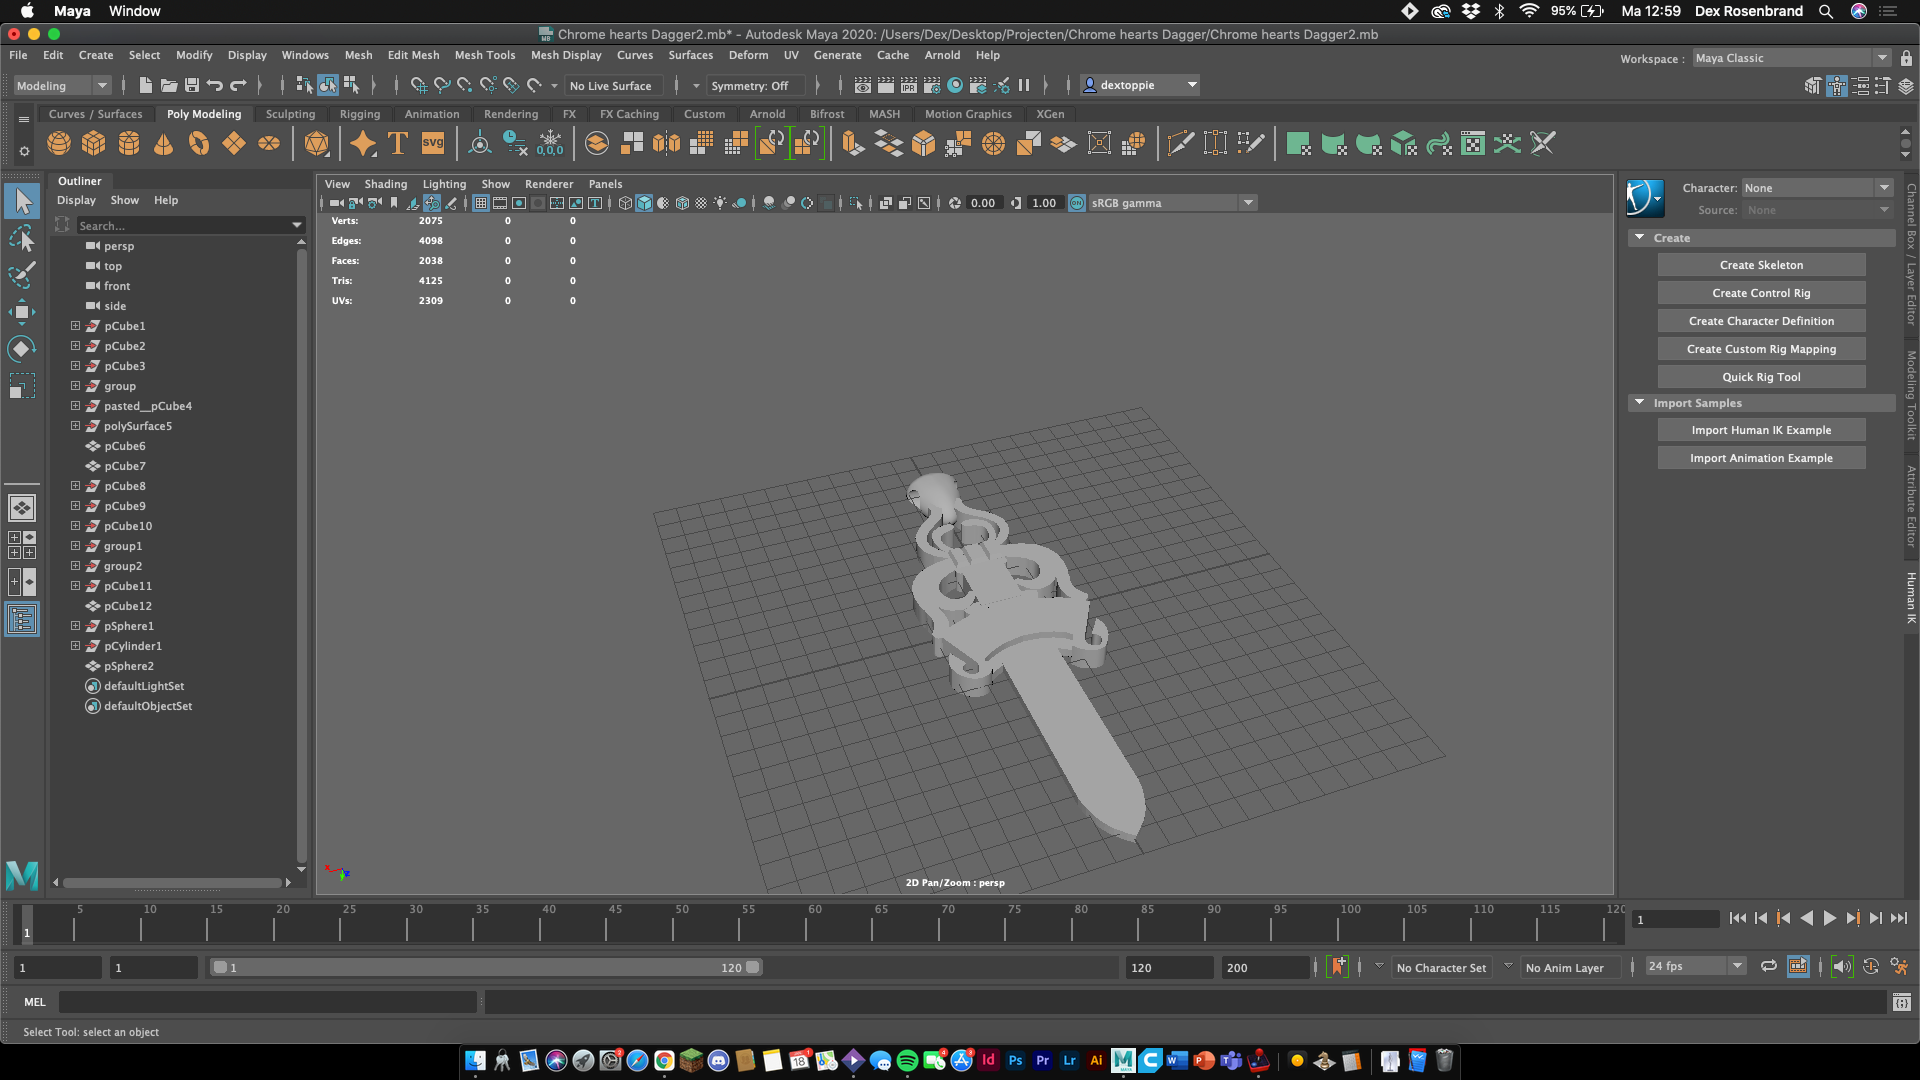
Task: Activate the Rotate tool in toolbox
Action: click(22, 349)
